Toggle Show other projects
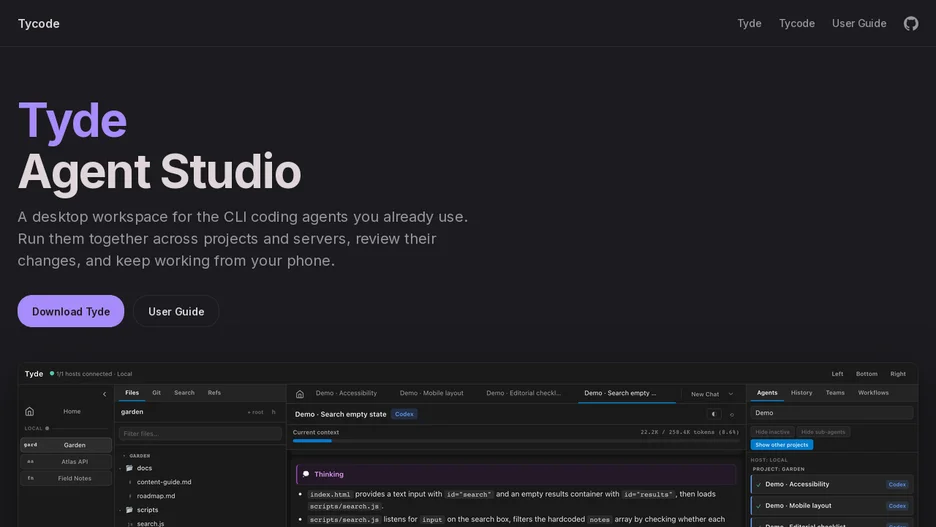 [x=781, y=445]
